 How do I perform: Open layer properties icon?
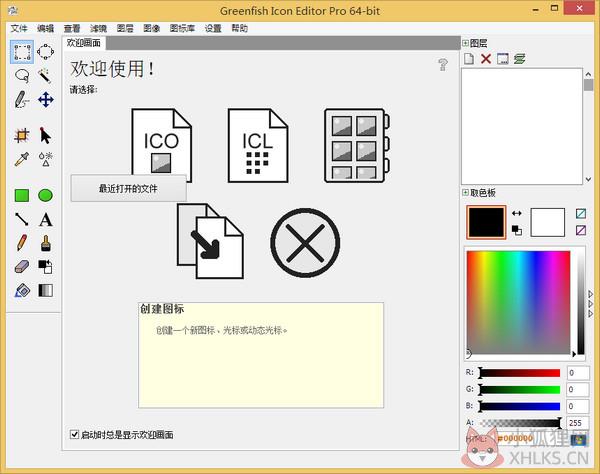(x=502, y=59)
